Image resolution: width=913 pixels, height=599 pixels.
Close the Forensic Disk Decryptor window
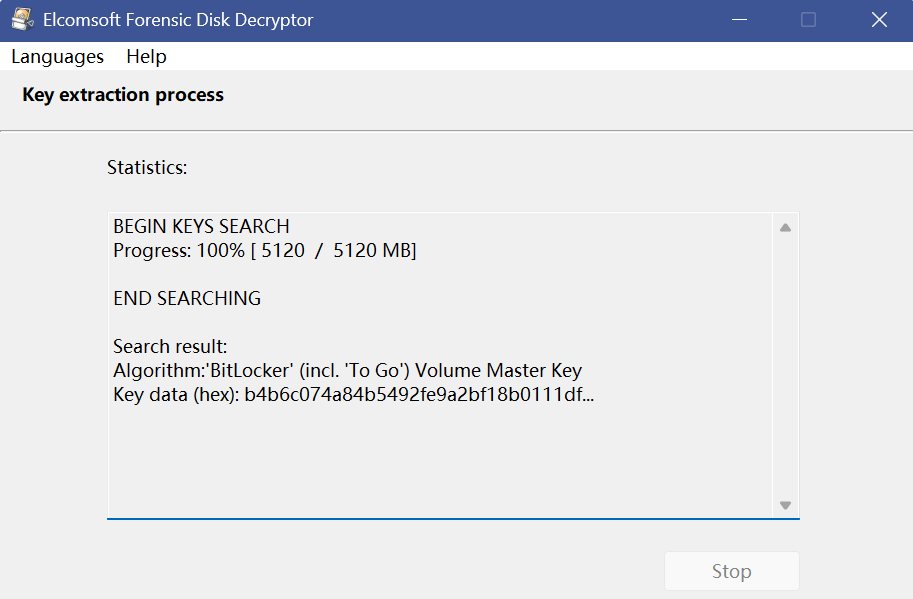879,20
